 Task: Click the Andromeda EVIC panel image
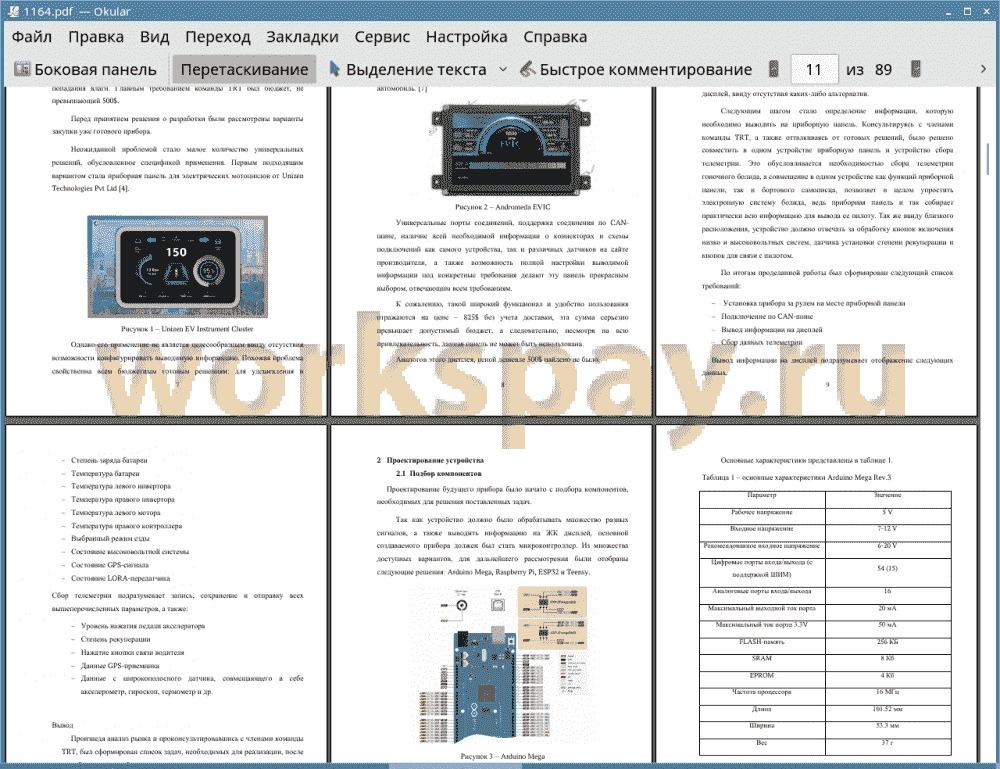(x=511, y=149)
